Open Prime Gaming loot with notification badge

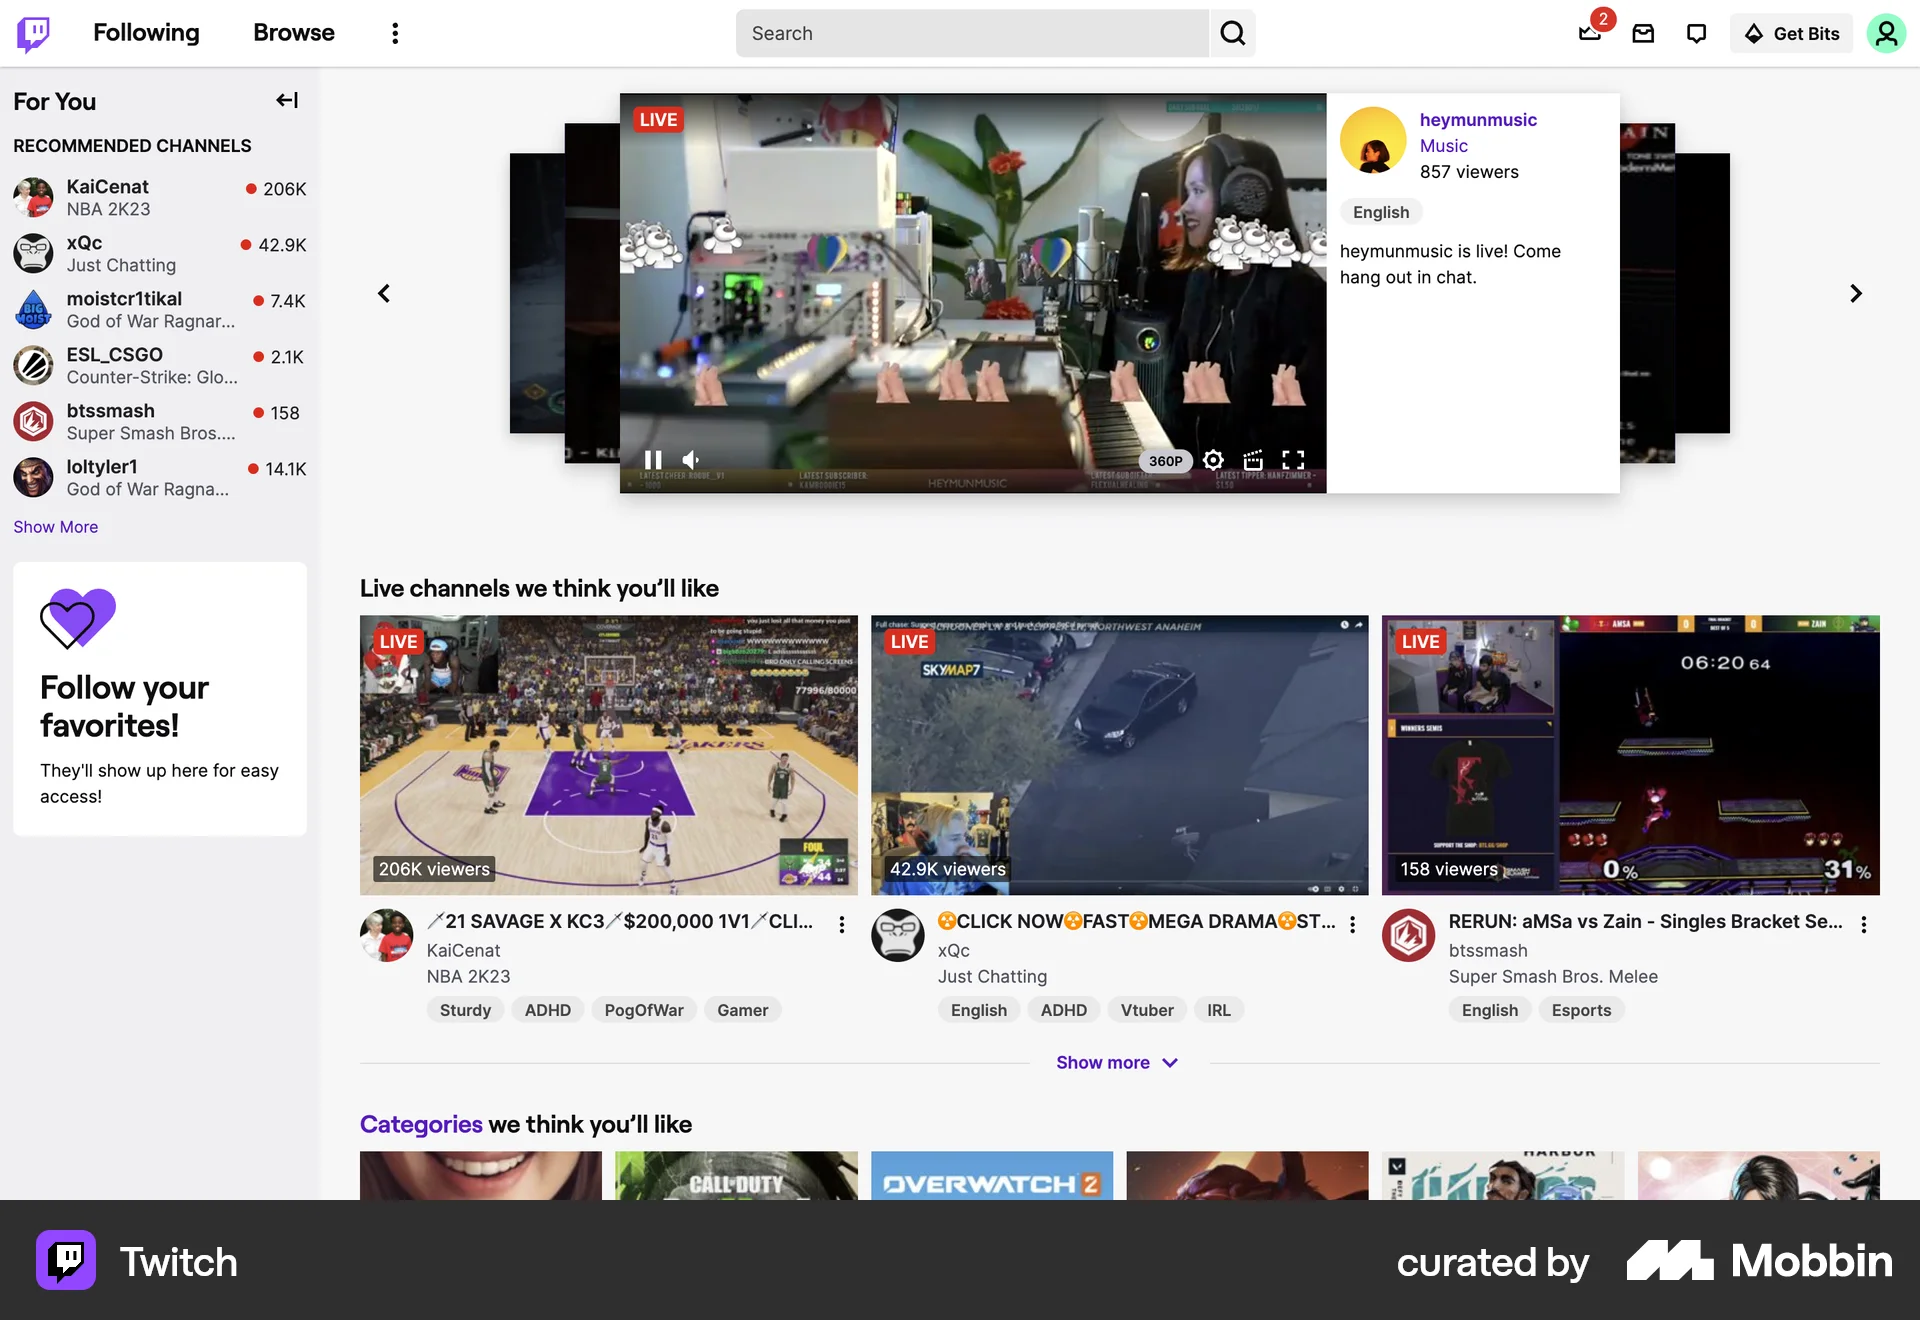click(1589, 34)
